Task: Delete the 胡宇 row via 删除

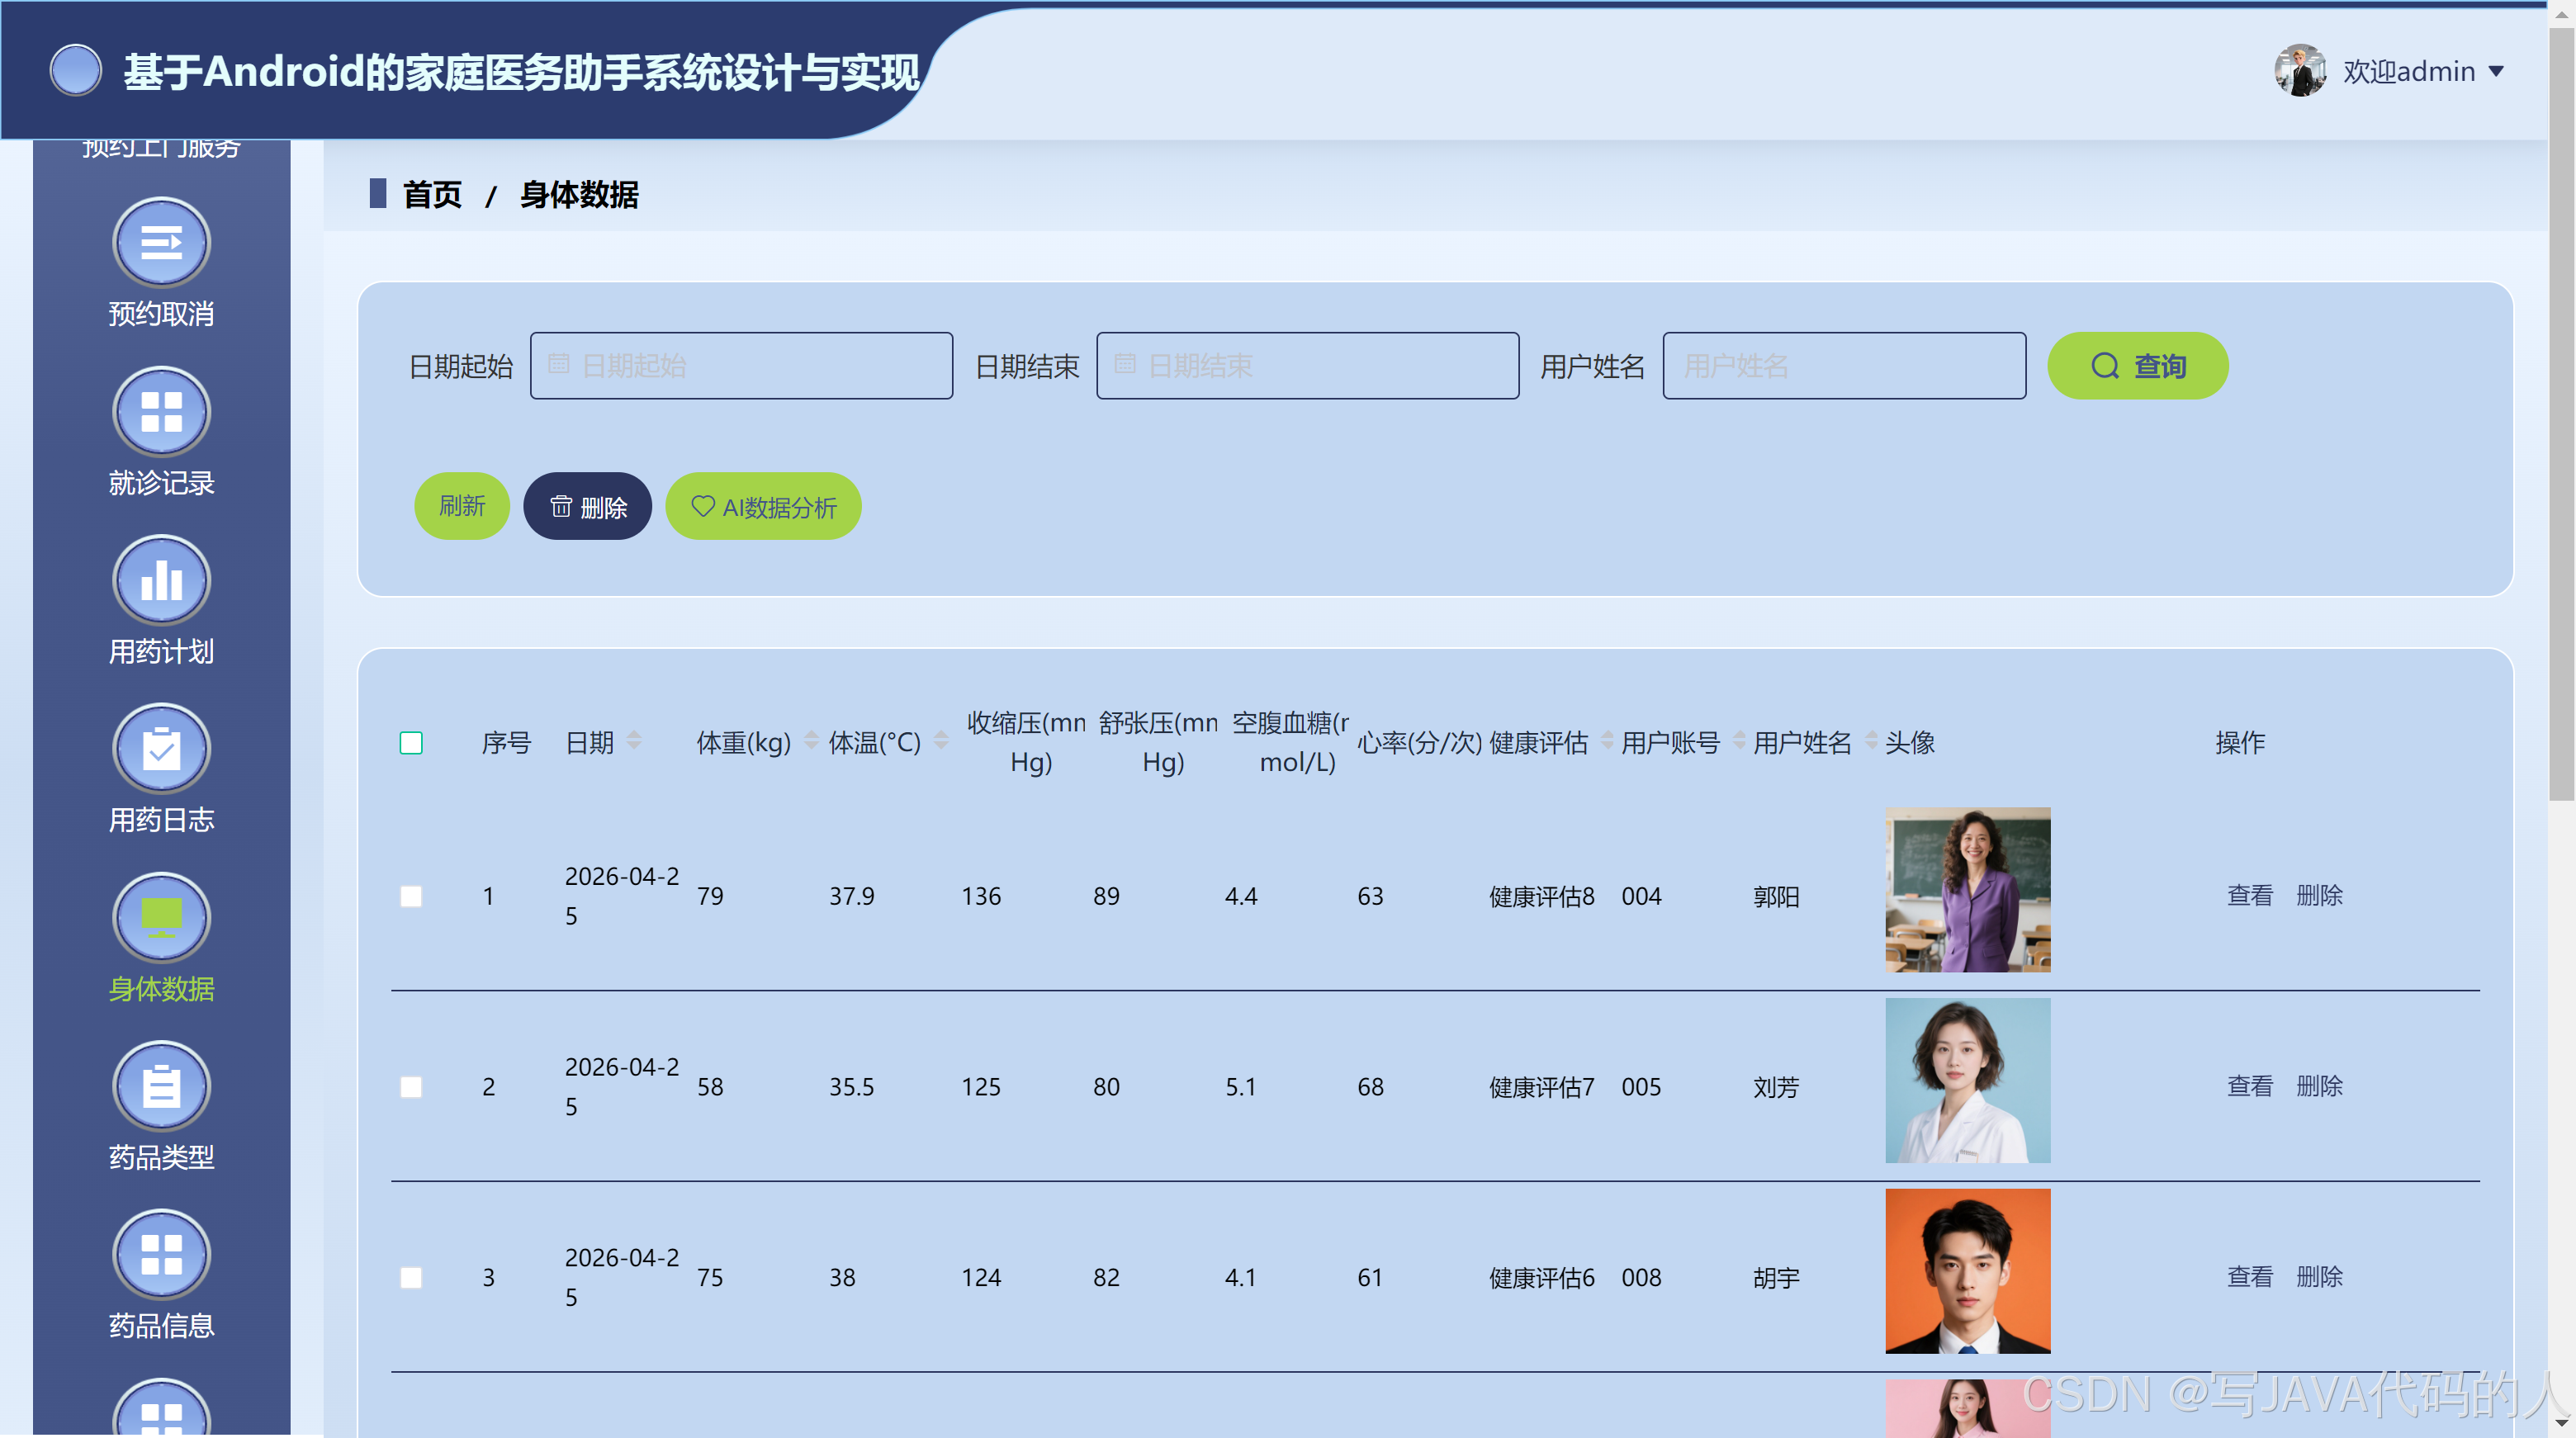Action: 2320,1277
